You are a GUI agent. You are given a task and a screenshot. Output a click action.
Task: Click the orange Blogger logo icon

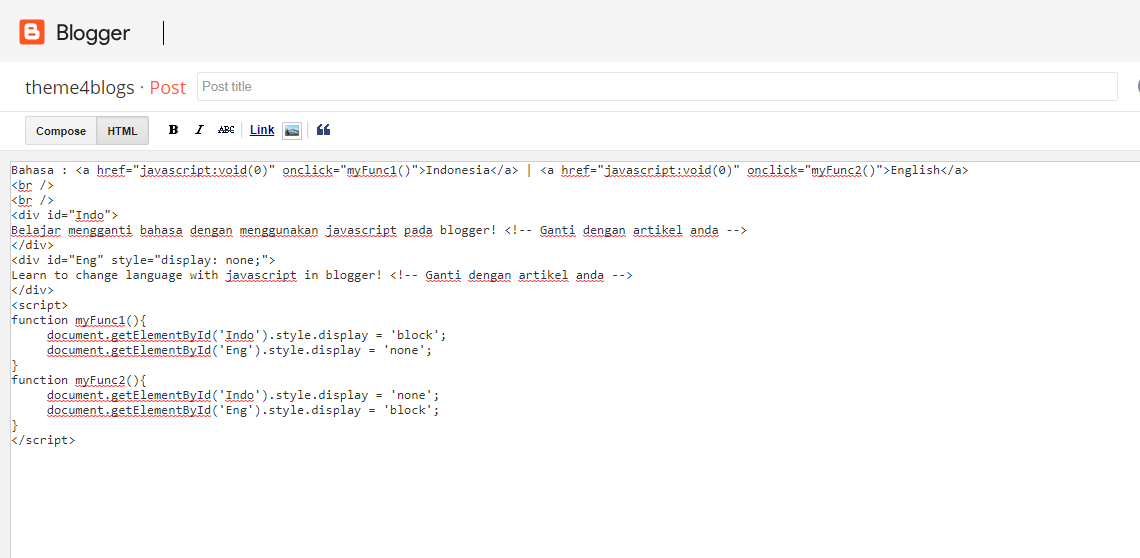point(32,32)
